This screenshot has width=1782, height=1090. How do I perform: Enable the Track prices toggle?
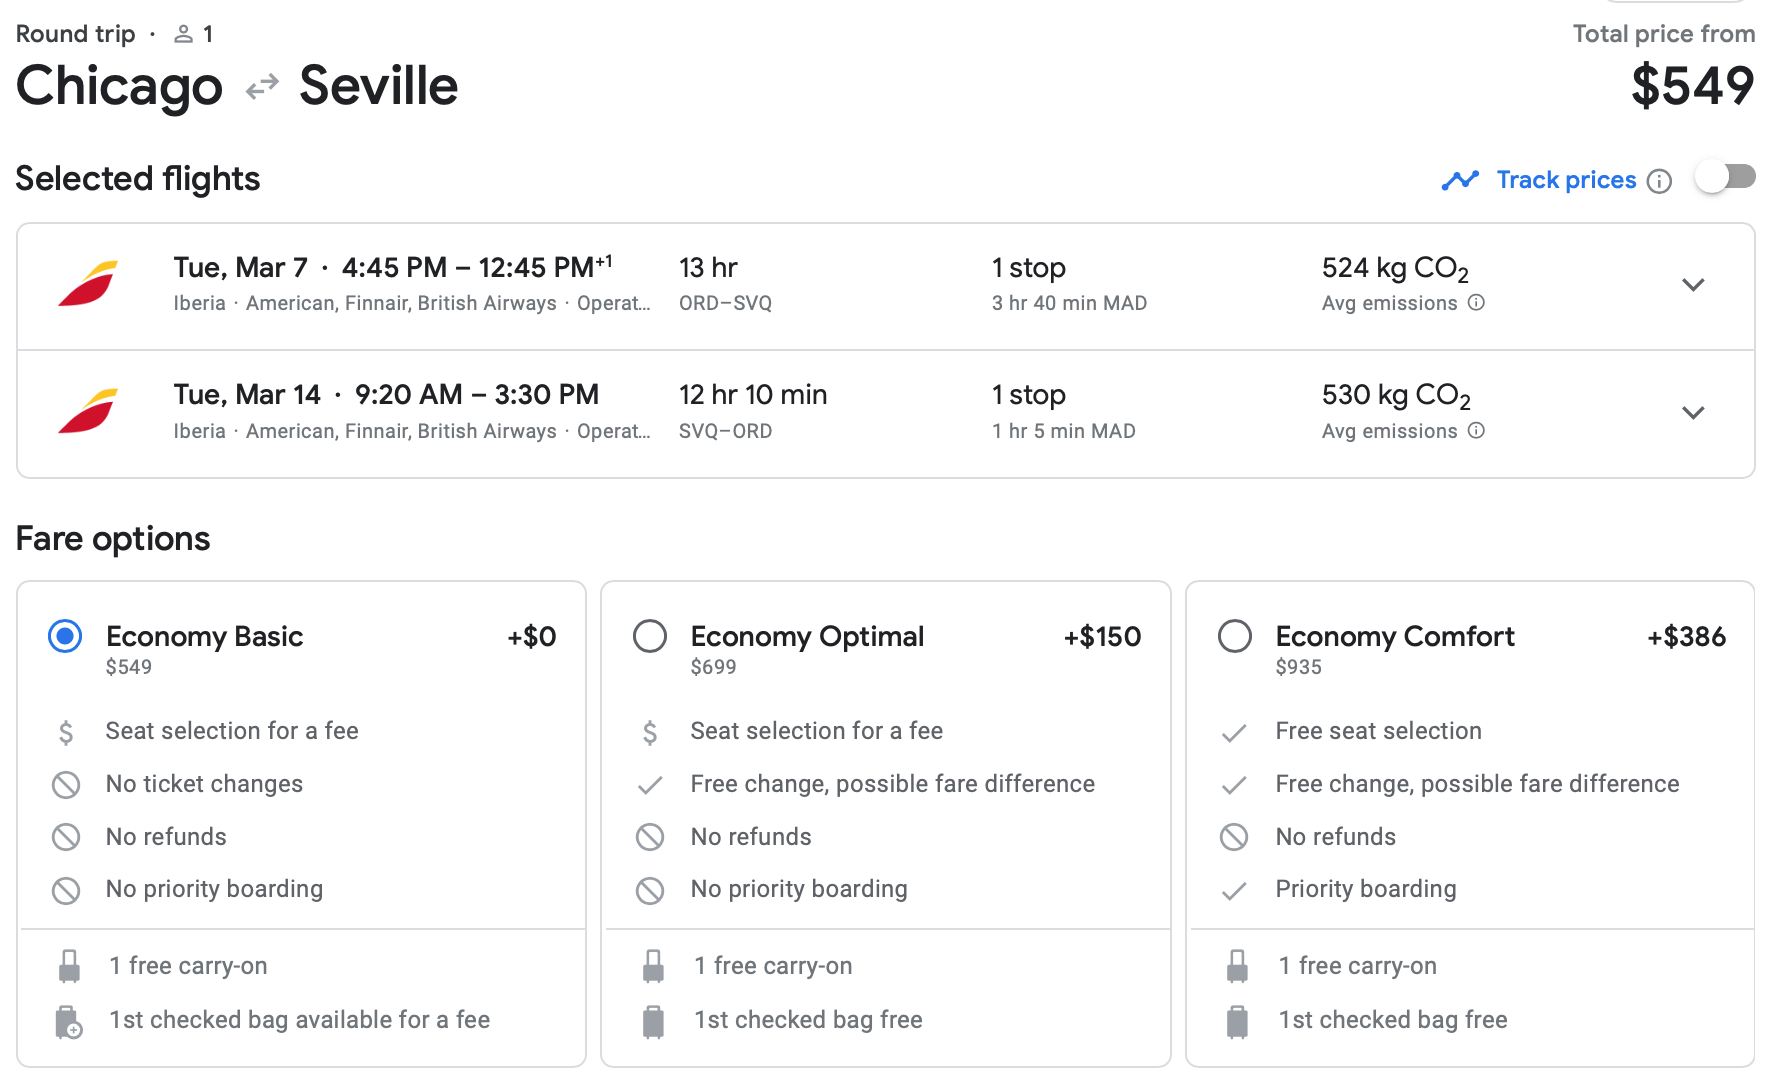(x=1725, y=178)
